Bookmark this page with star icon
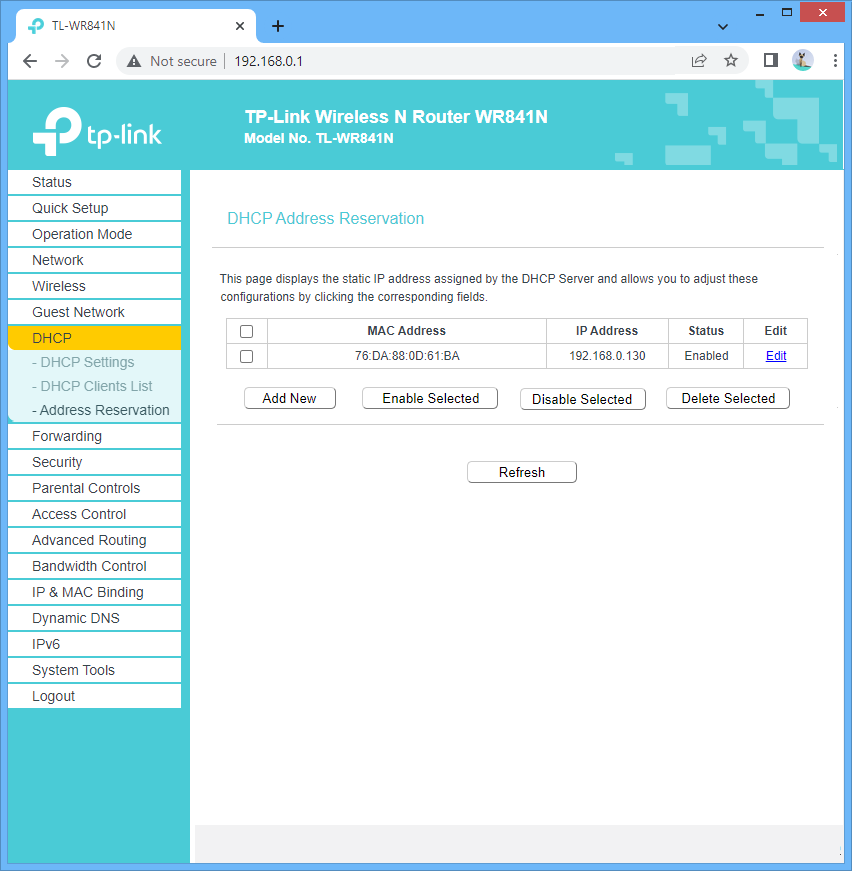The height and width of the screenshot is (871, 852). click(731, 61)
